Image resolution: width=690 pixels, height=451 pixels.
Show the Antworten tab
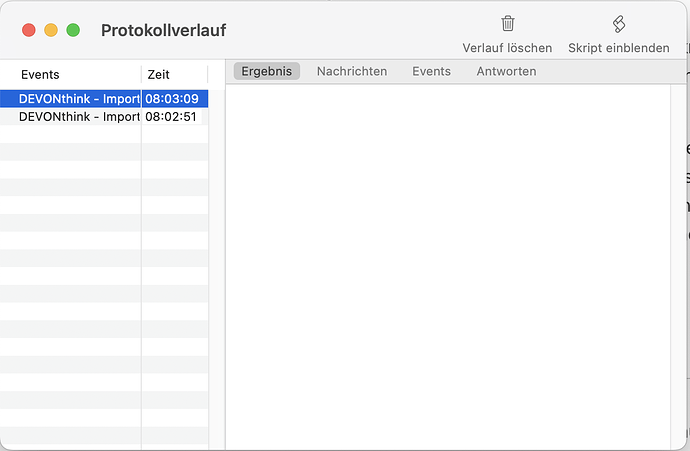506,72
